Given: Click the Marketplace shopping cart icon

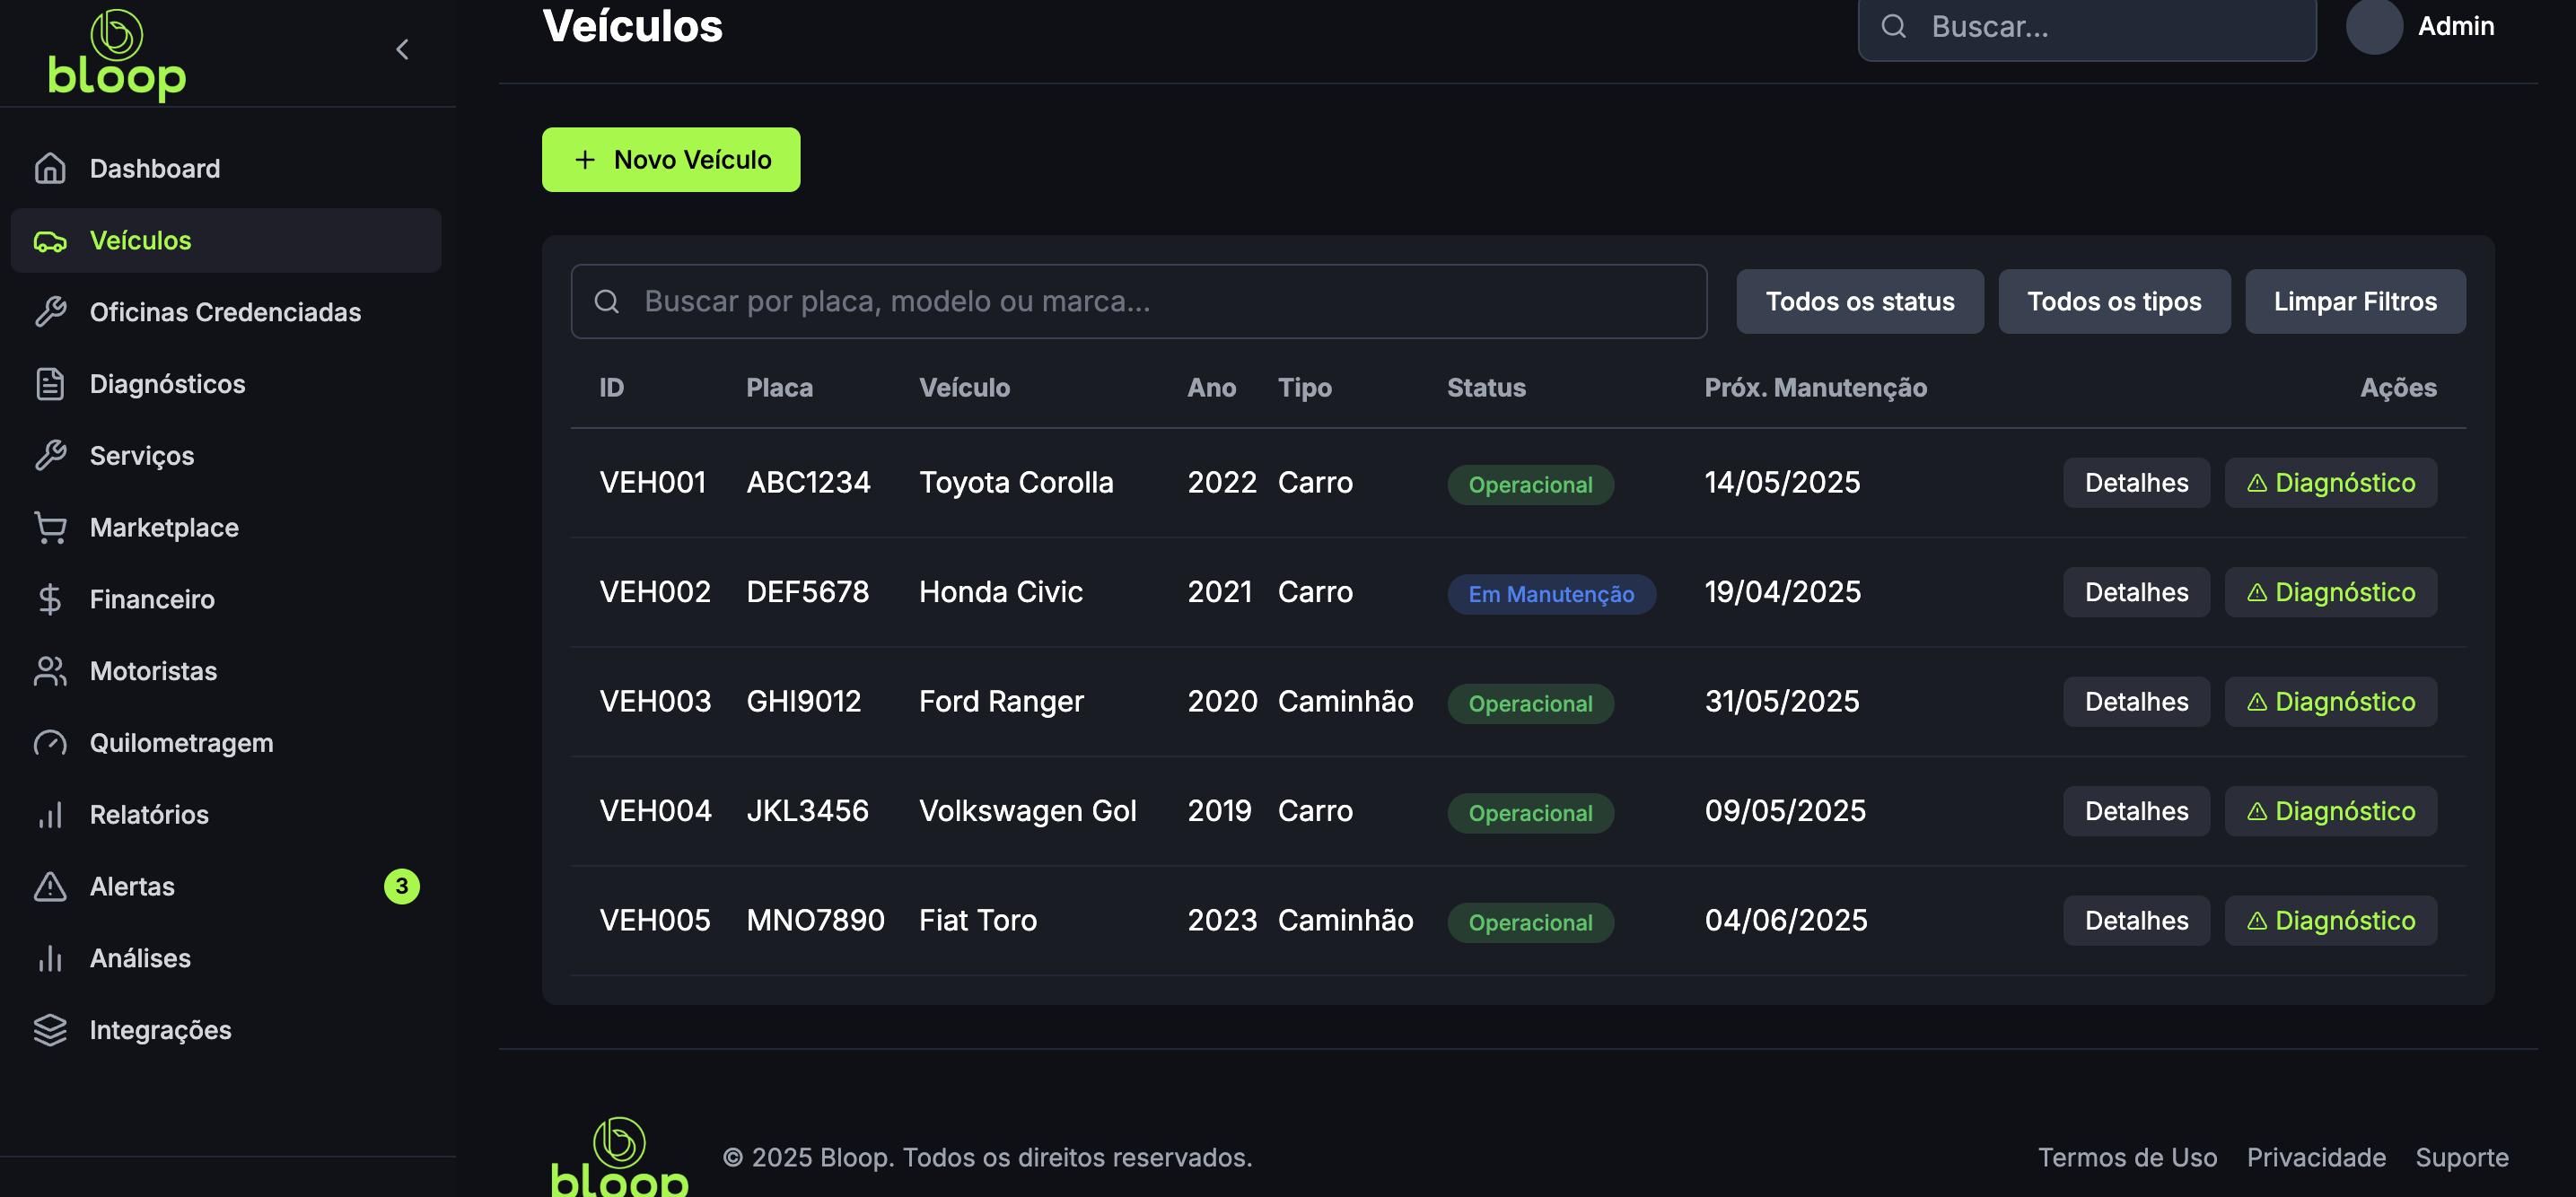Looking at the screenshot, I should click(50, 527).
